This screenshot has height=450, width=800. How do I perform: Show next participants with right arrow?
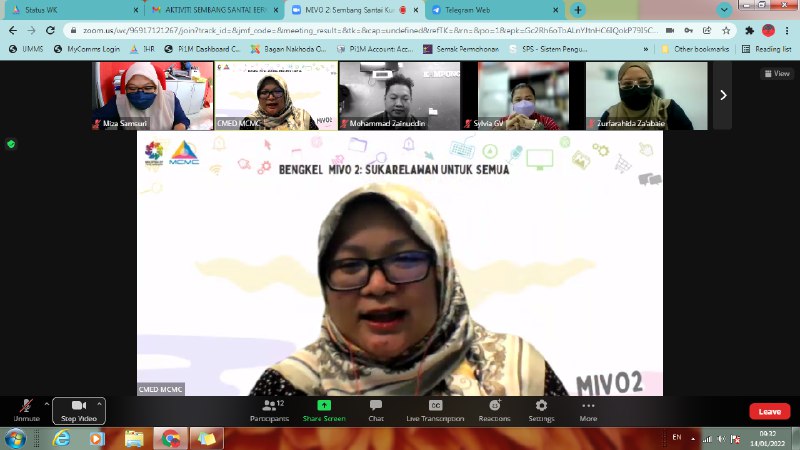tap(723, 95)
